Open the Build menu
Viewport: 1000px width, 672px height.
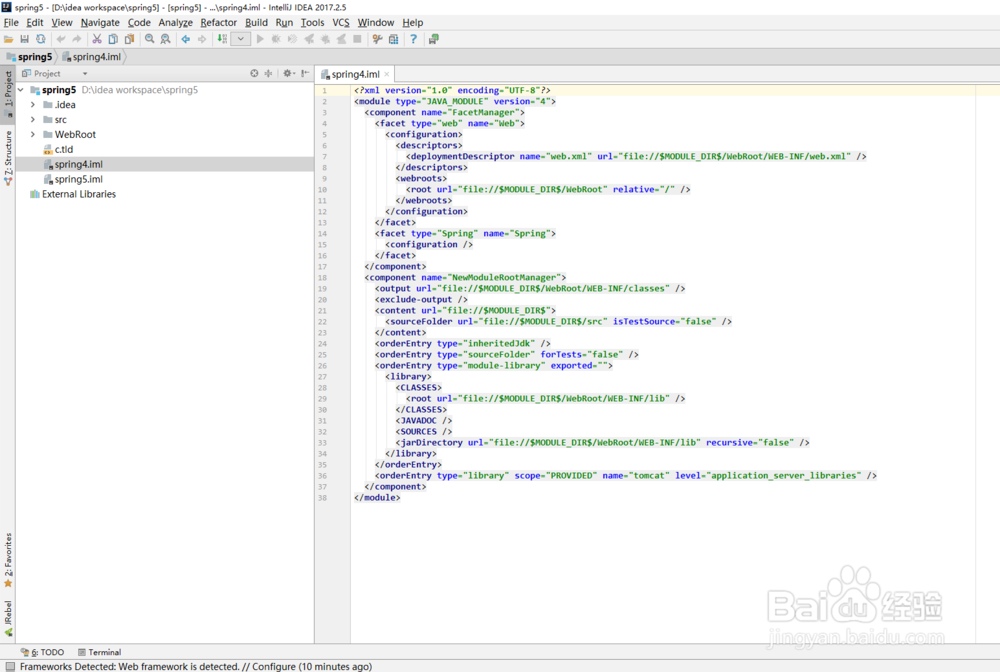(256, 22)
